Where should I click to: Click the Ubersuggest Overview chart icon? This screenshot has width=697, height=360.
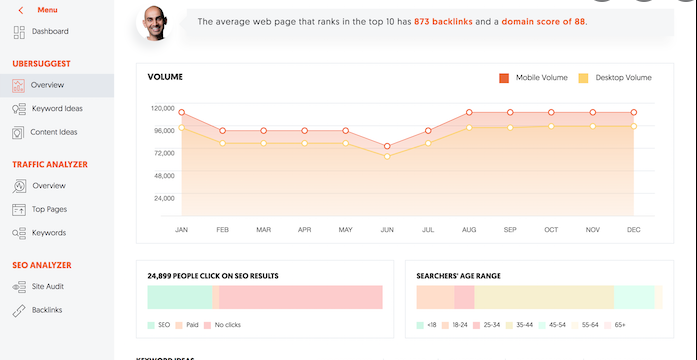click(x=19, y=85)
